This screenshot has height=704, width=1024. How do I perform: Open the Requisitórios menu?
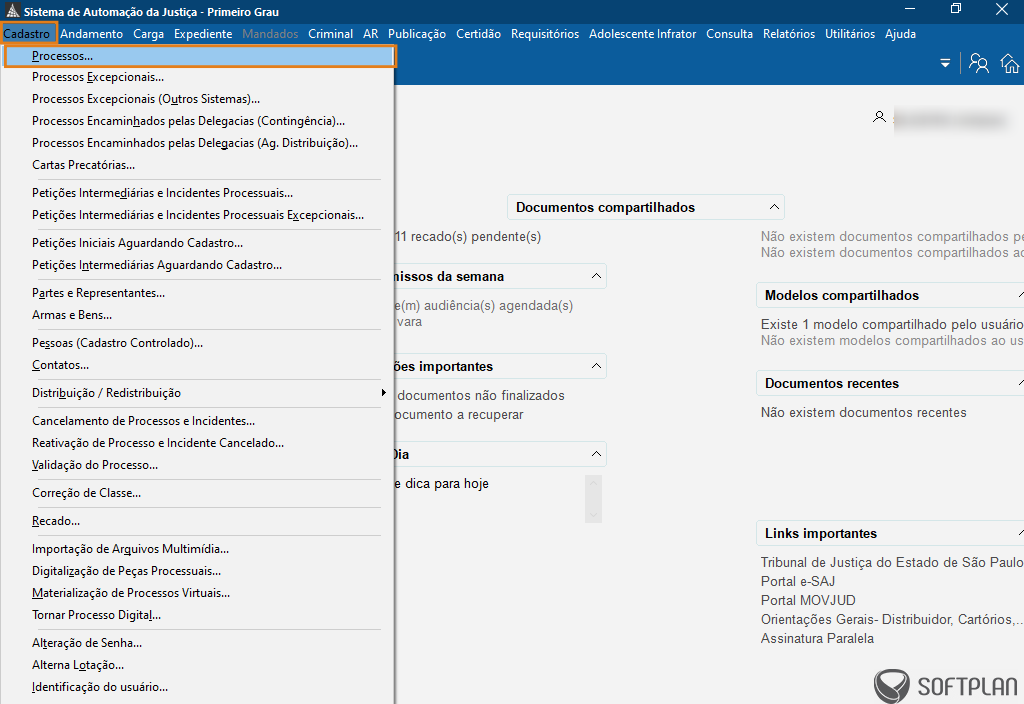click(545, 34)
